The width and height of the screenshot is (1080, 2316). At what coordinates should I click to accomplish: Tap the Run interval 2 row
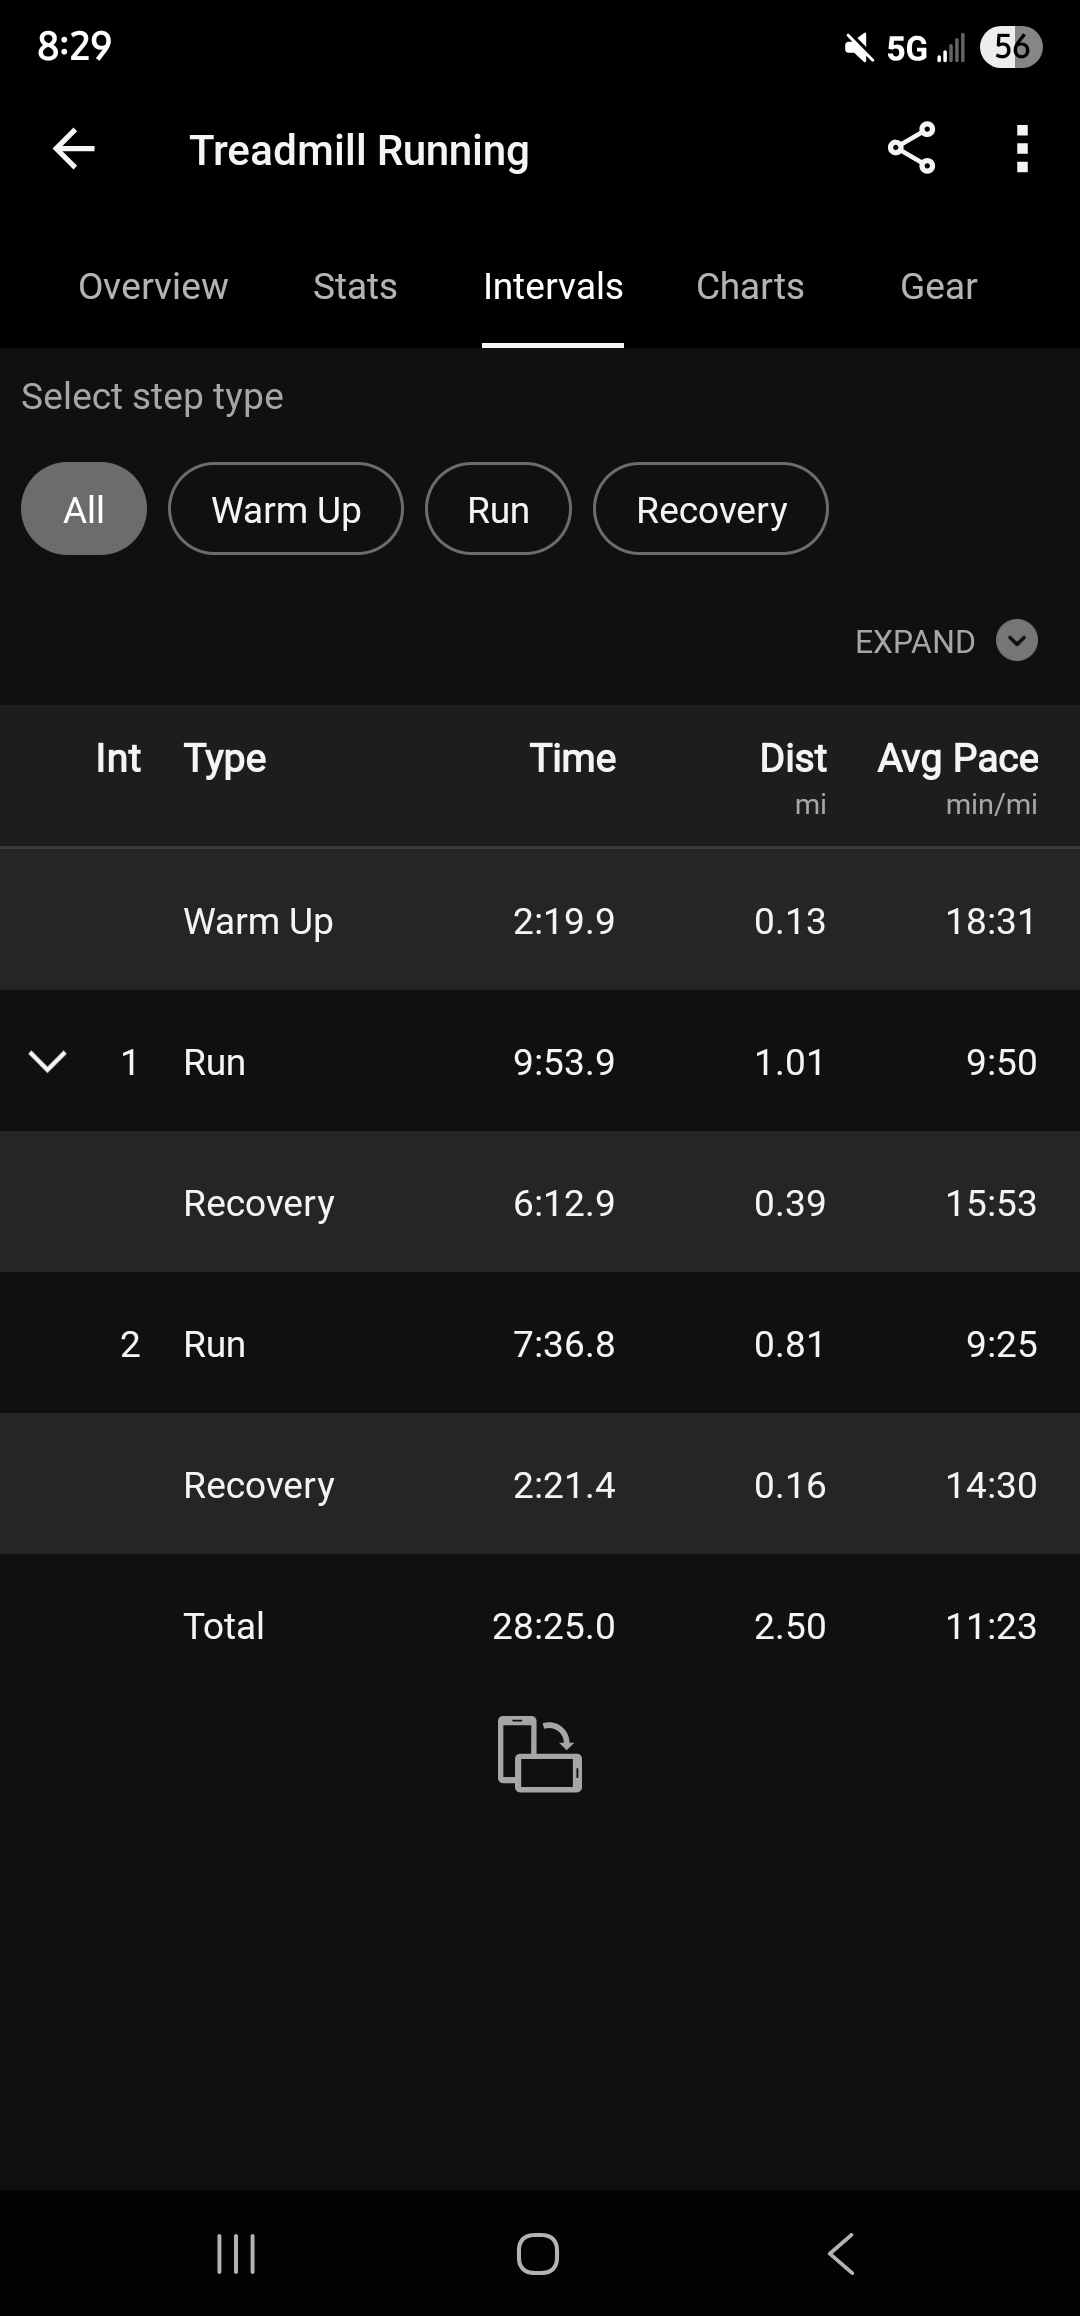coord(540,1343)
